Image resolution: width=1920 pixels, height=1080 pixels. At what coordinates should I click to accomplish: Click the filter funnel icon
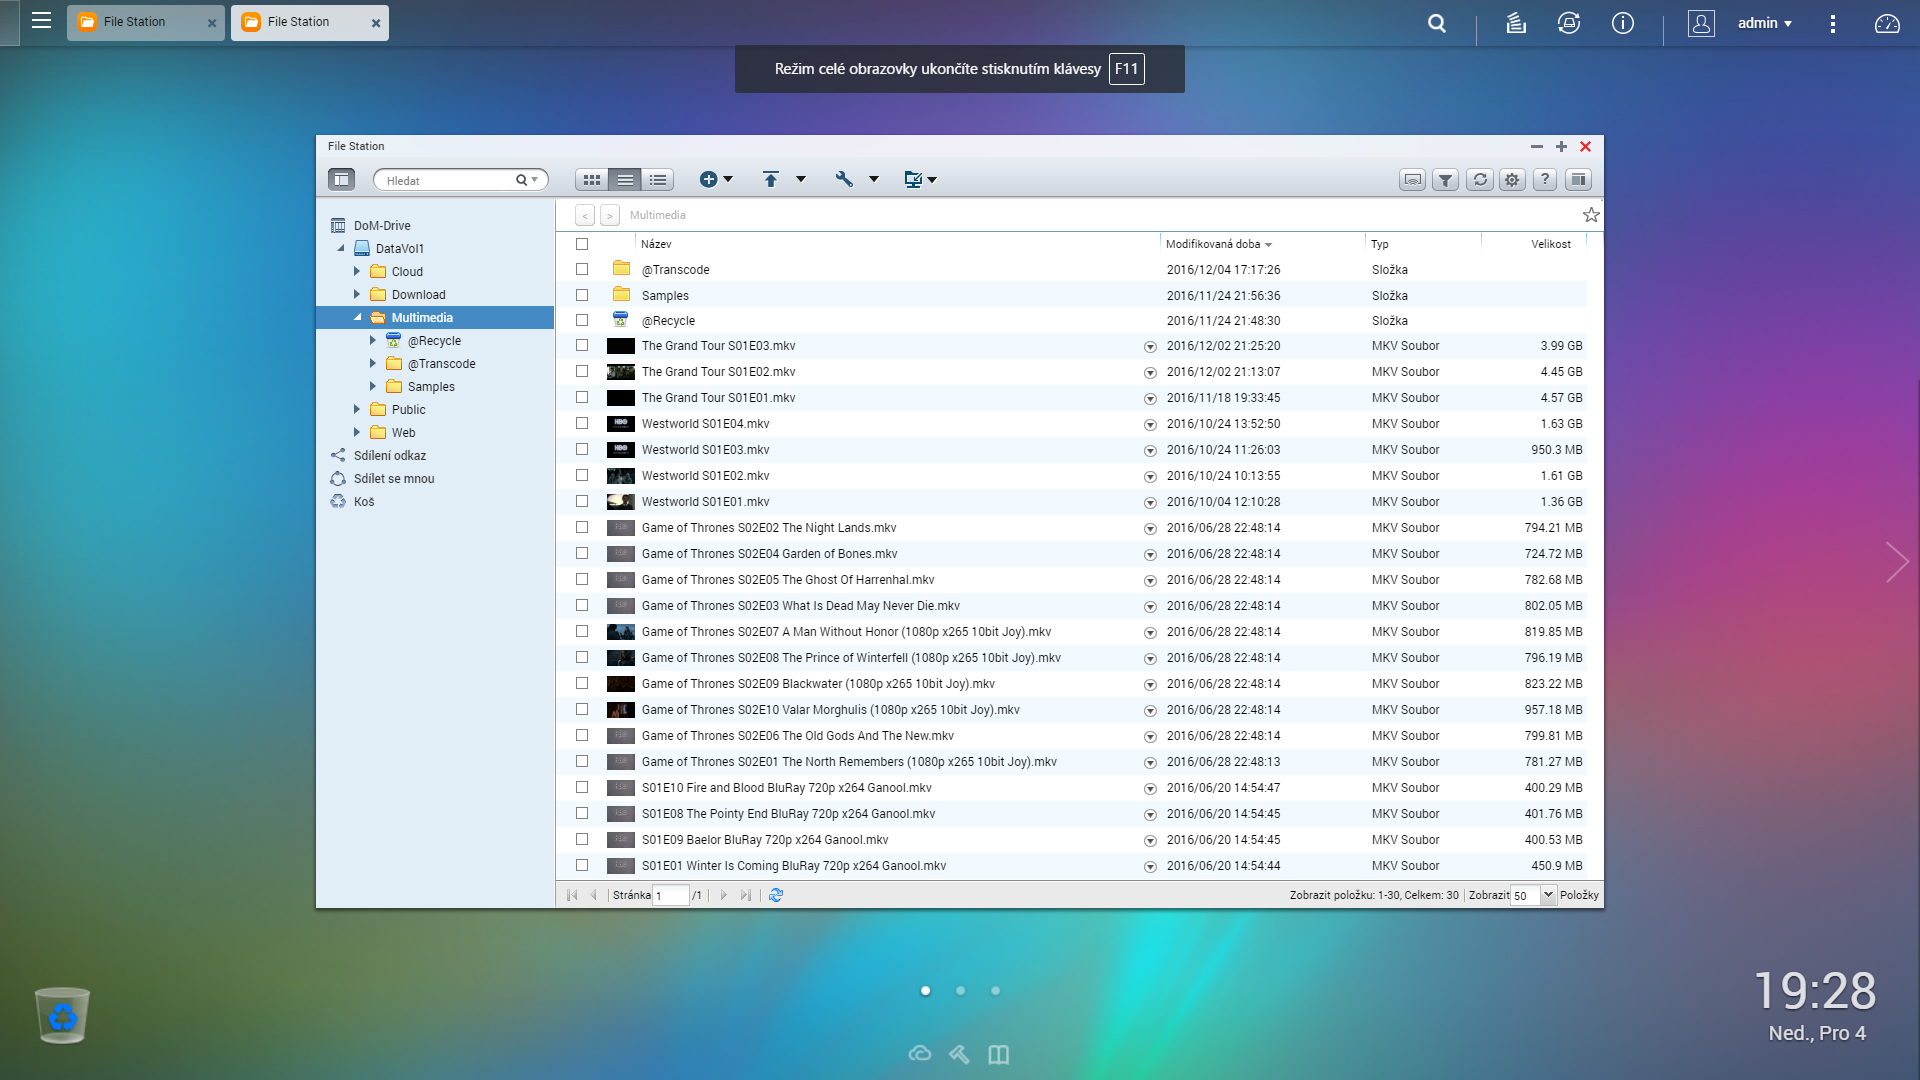click(x=1445, y=180)
